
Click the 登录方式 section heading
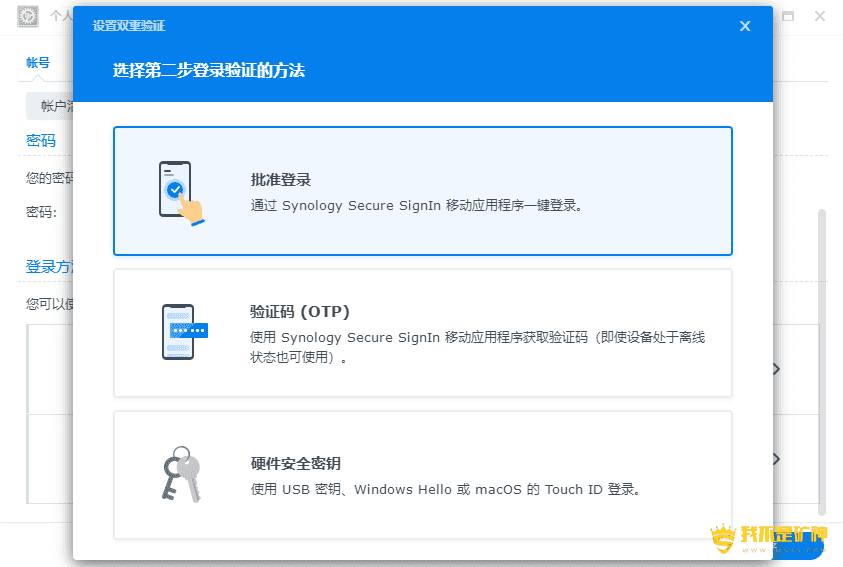point(50,267)
